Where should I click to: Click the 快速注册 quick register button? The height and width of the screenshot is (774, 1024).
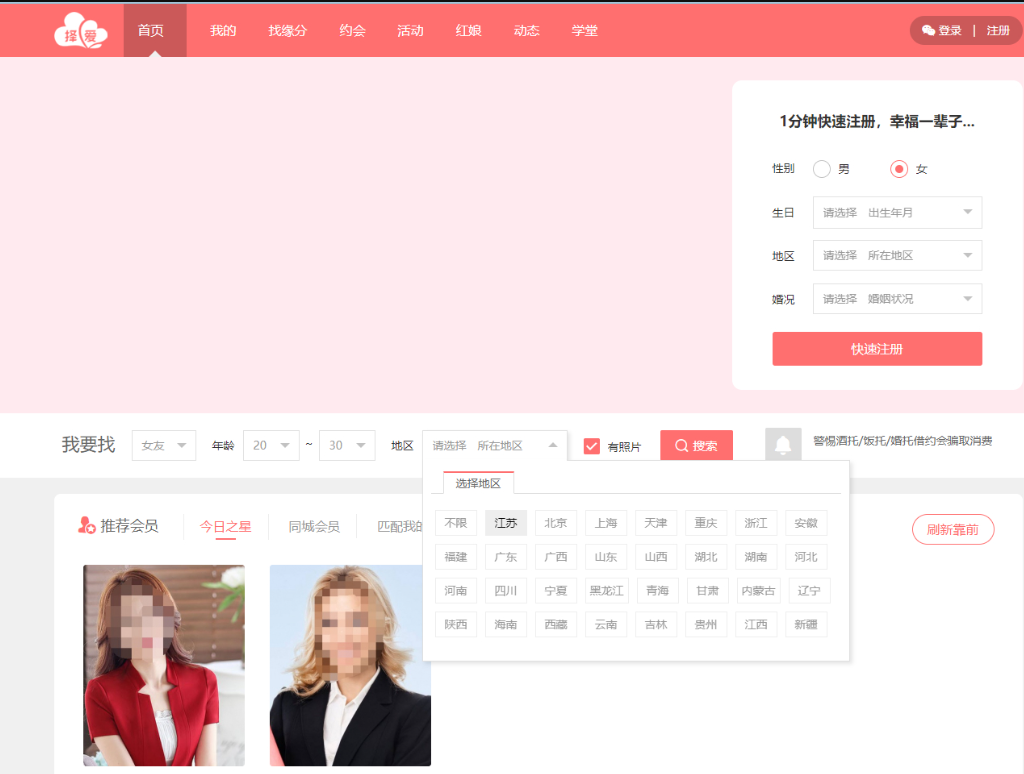[877, 349]
